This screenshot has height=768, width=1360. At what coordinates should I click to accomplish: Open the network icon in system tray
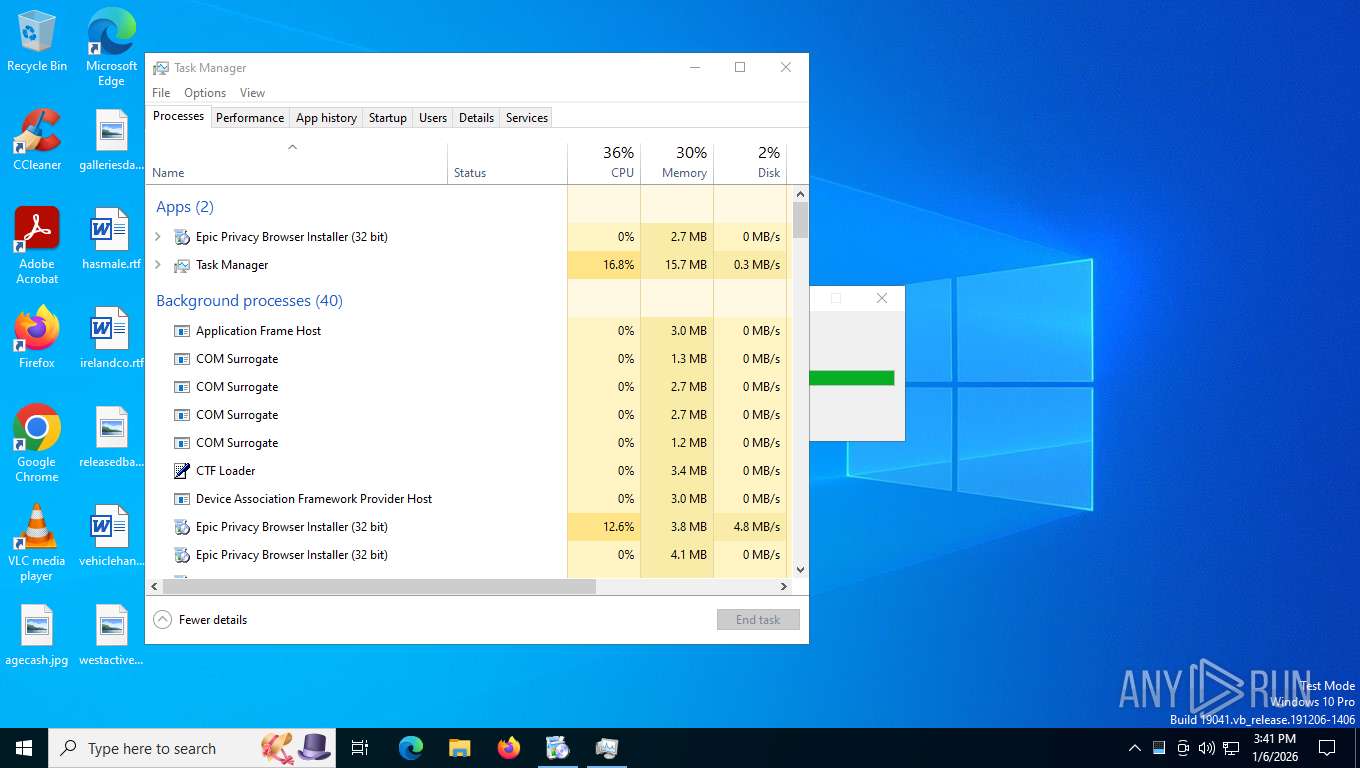(1231, 748)
